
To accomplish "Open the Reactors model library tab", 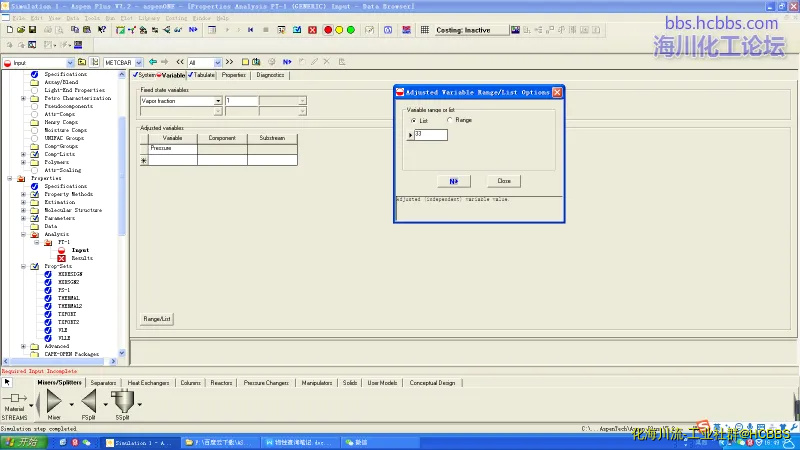I will [221, 383].
